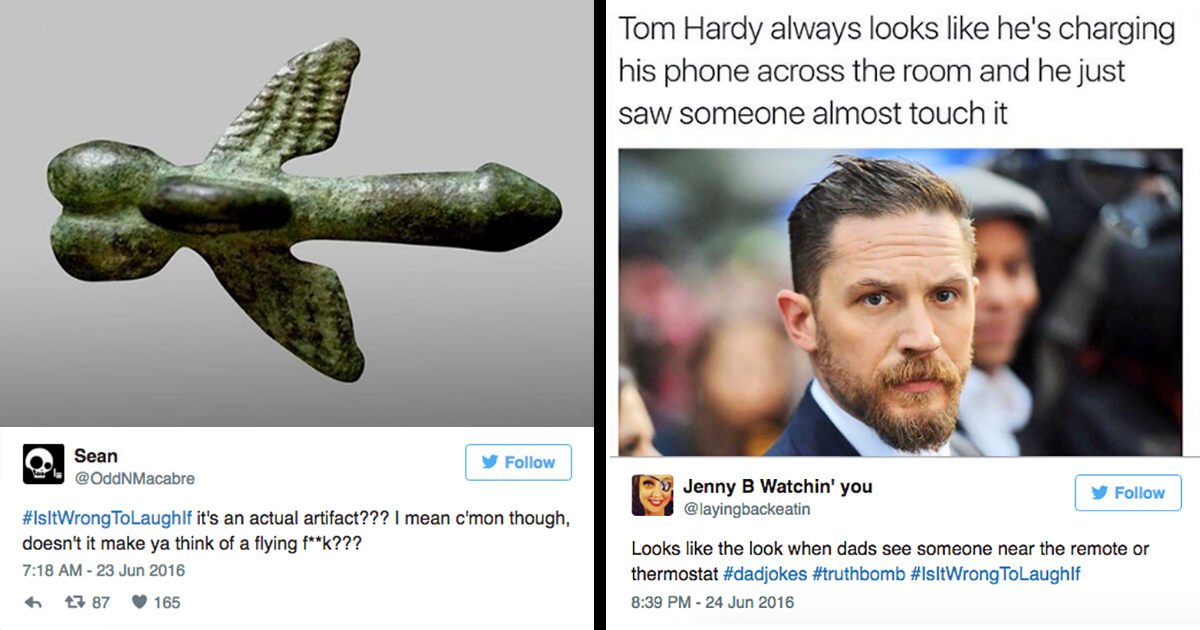Viewport: 1200px width, 630px height.
Task: Follow the @OddNMacabre account
Action: click(x=519, y=462)
